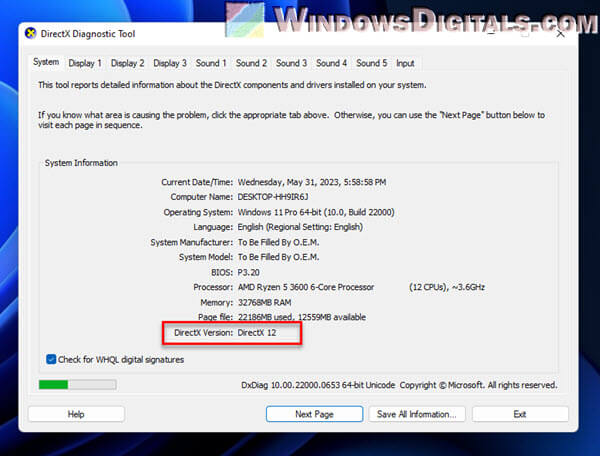Click the '(12 CPUs), ~3.6GHz' text
Viewport: 600px width, 456px height.
point(447,287)
